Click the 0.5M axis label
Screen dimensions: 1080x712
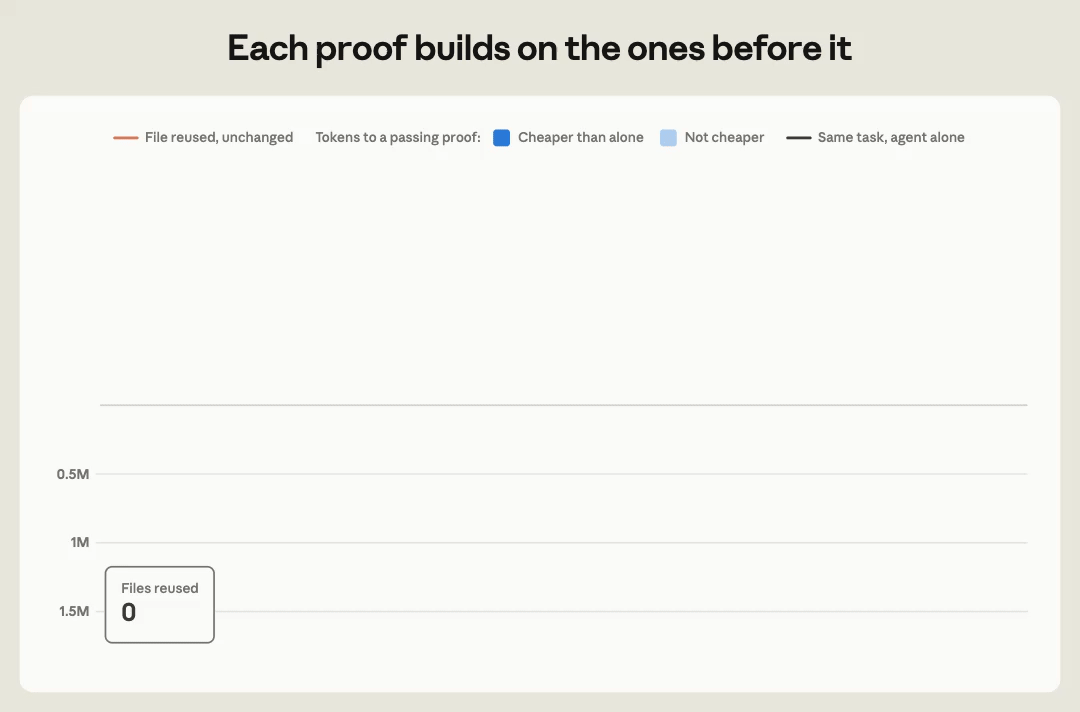click(73, 474)
